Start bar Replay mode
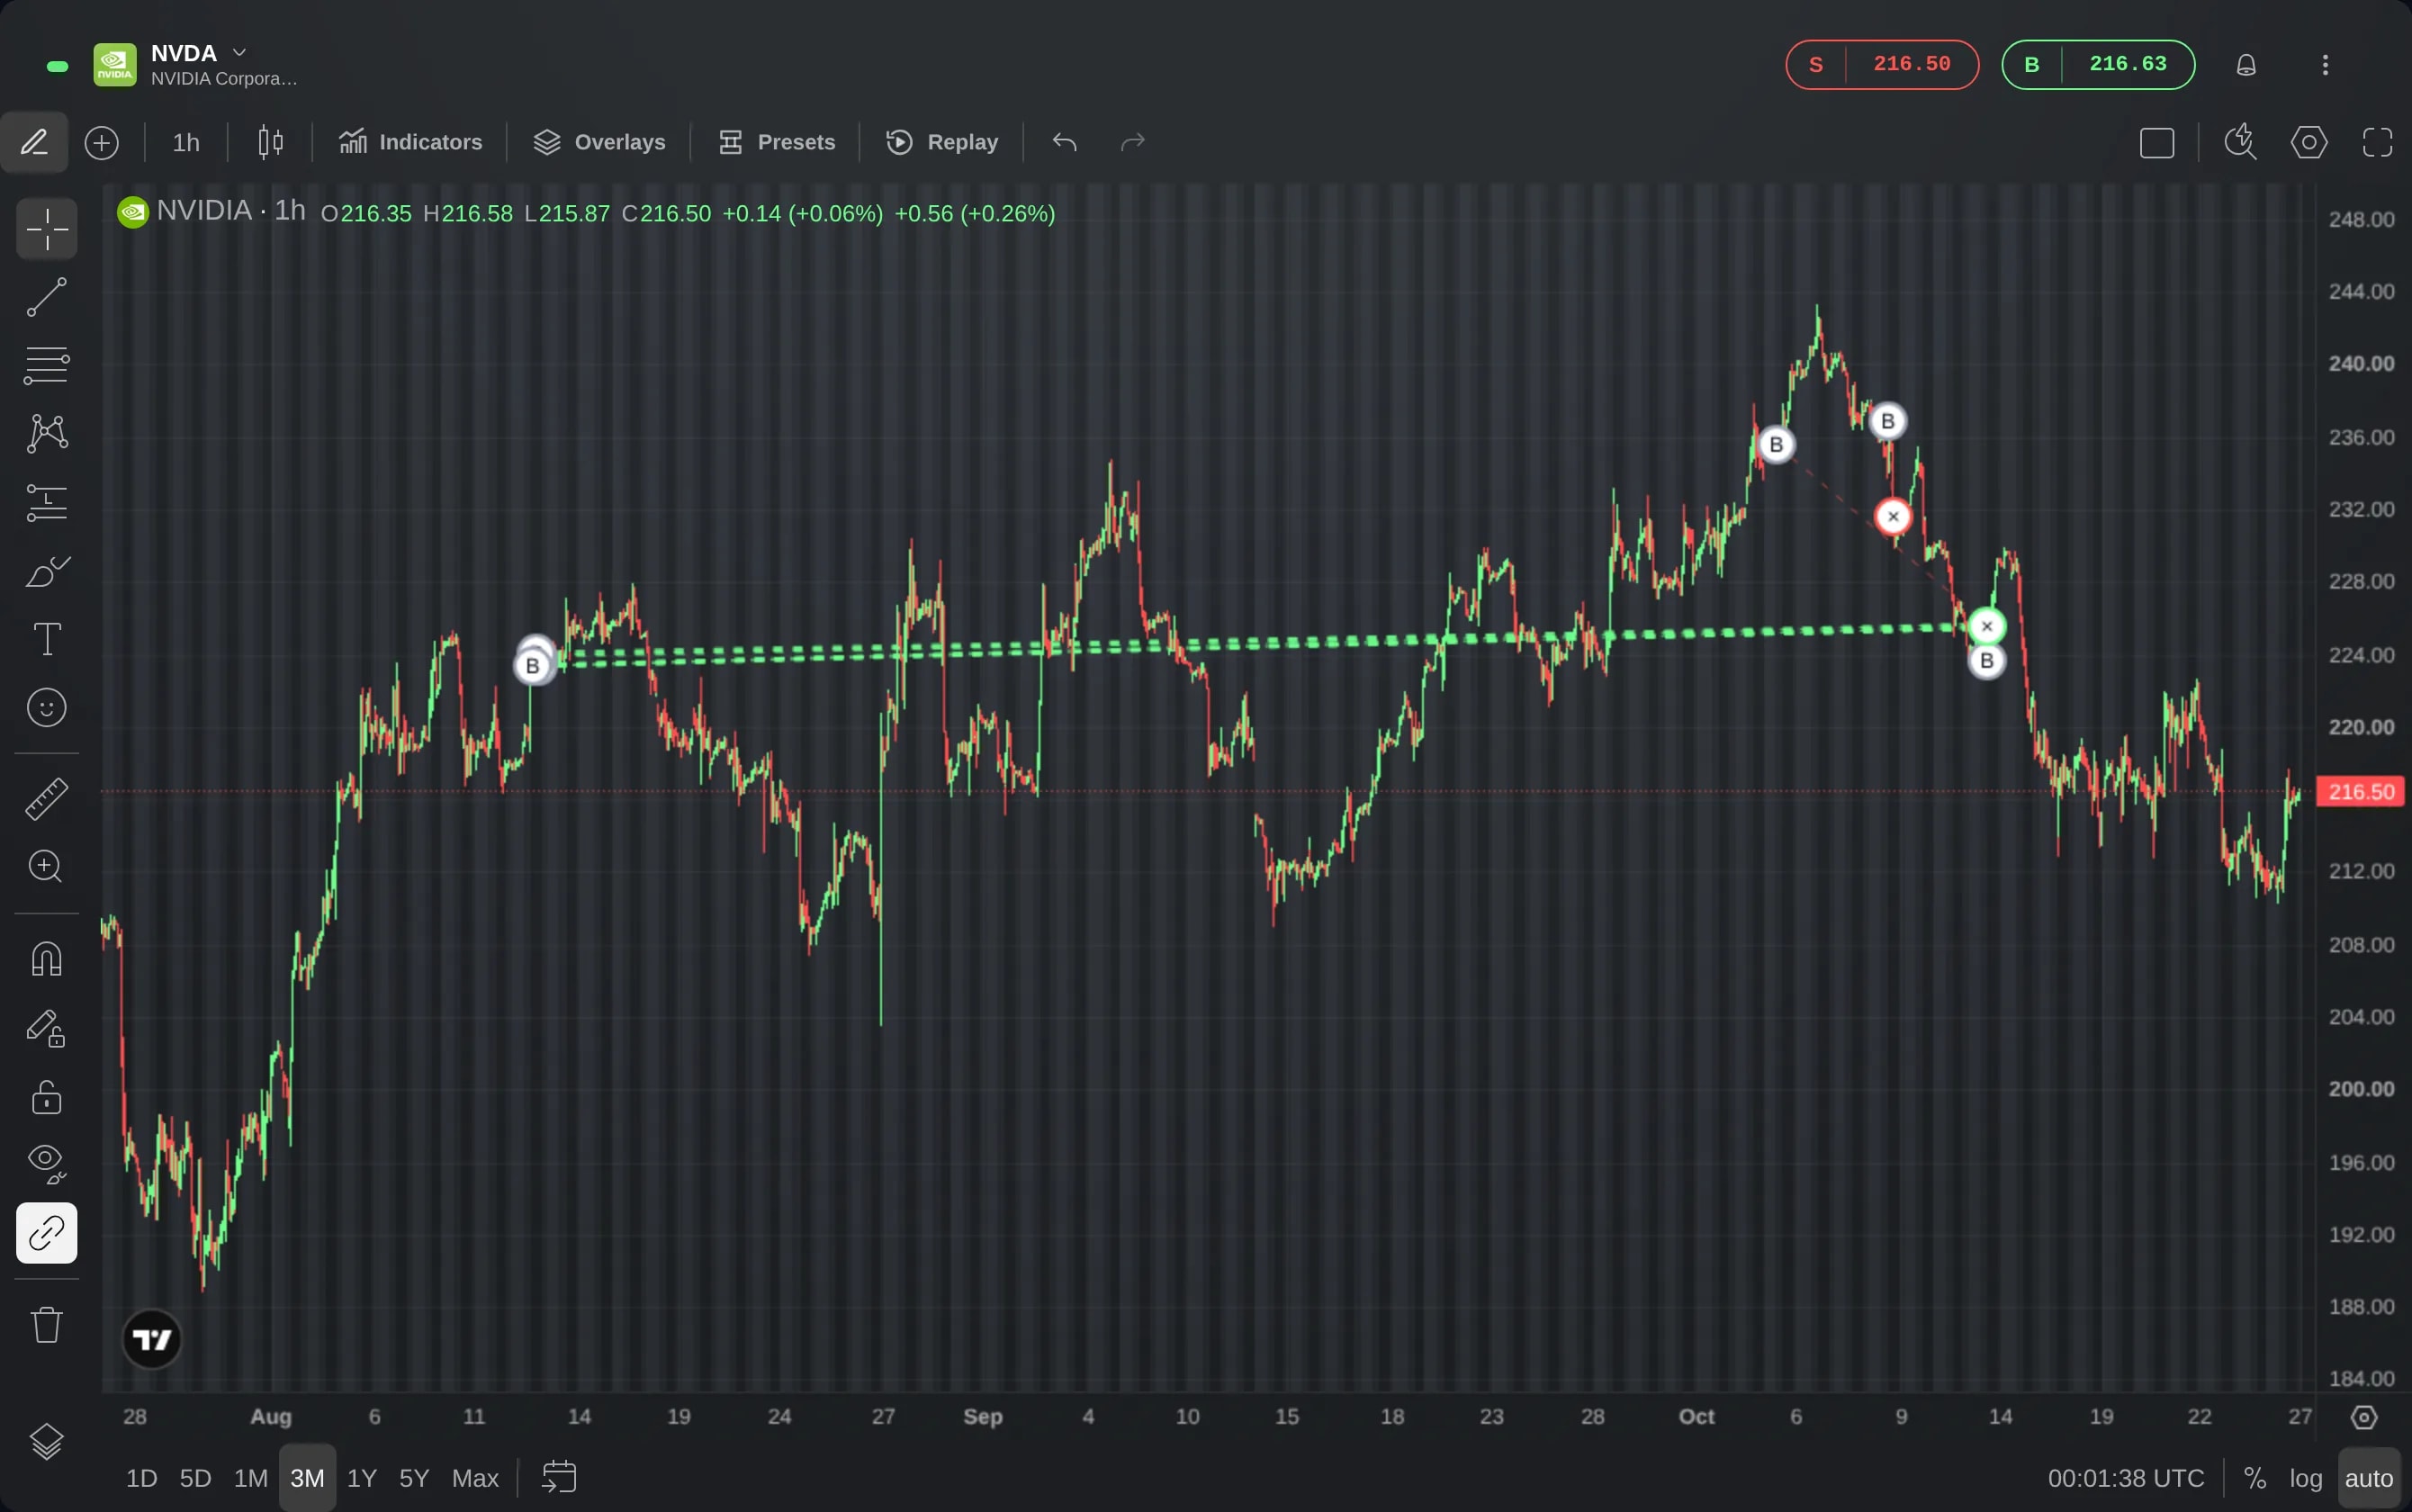The height and width of the screenshot is (1512, 2412). coord(942,142)
